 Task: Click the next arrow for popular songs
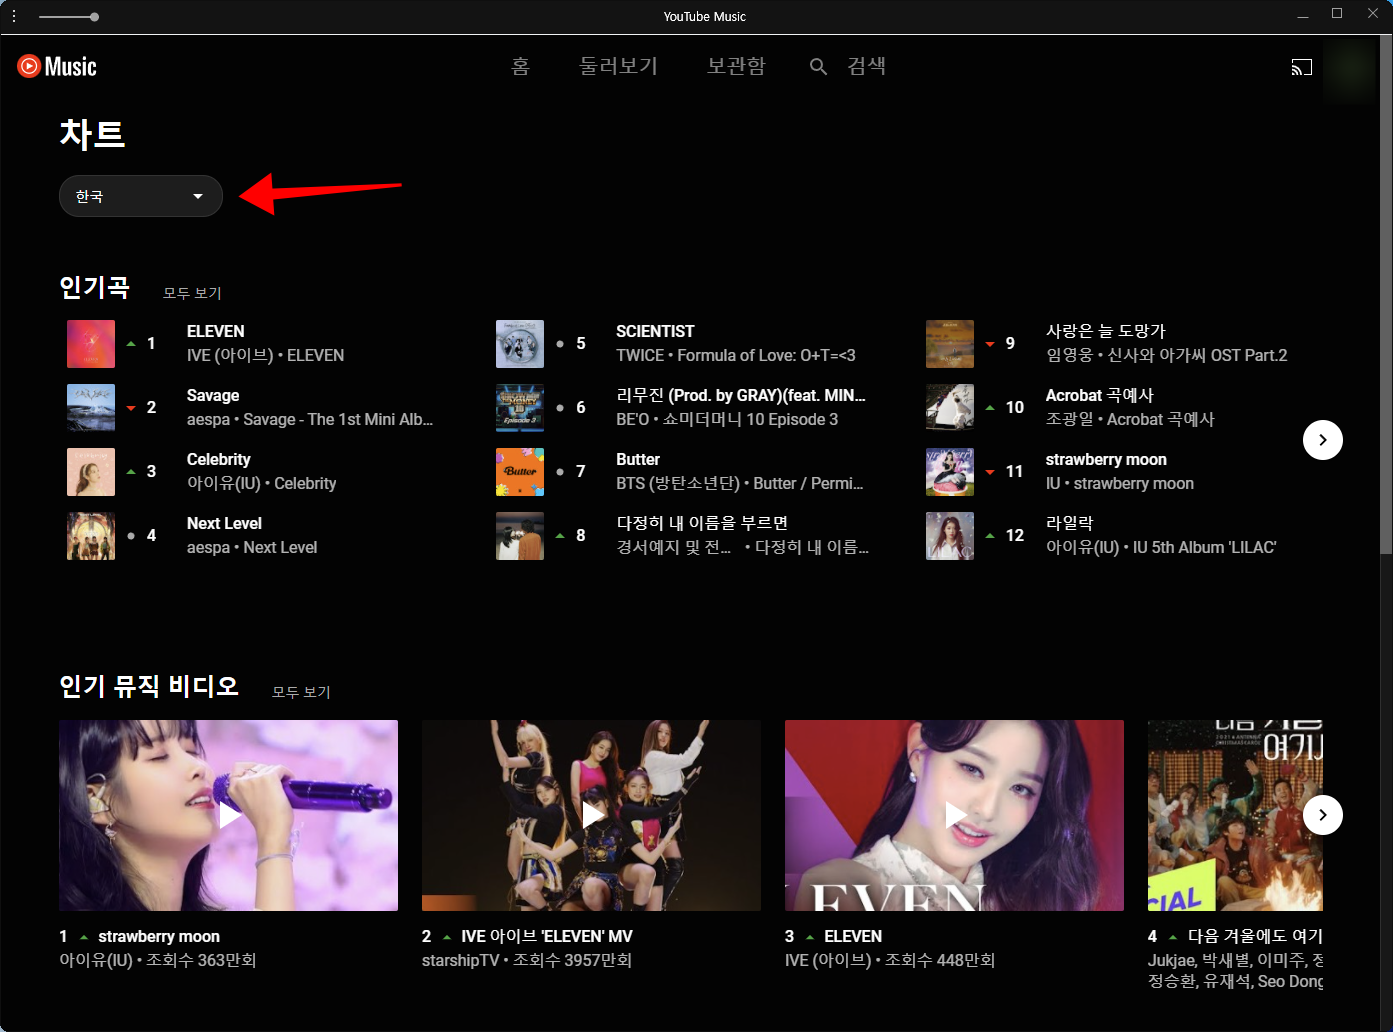point(1322,440)
